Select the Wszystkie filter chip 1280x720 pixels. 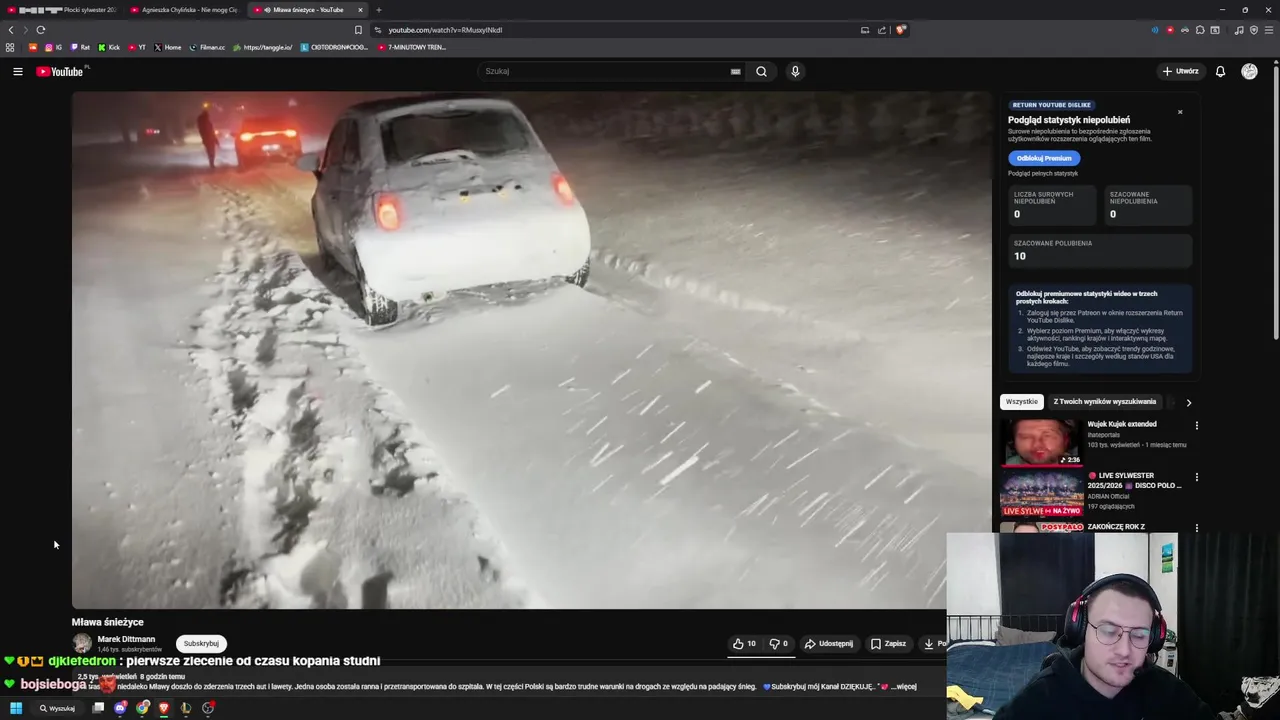point(1022,402)
